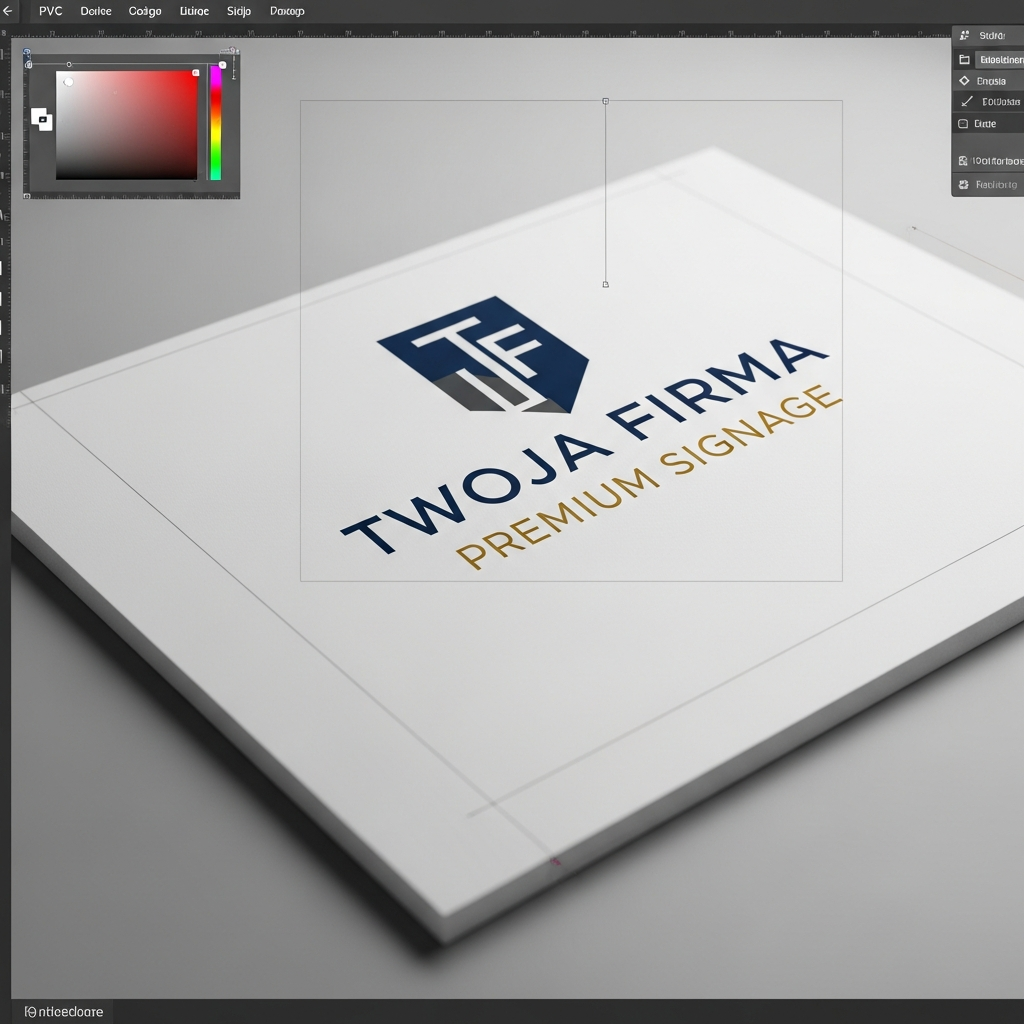1024x1024 pixels.
Task: Select the grid layout icon above Rablibrig
Action: (963, 160)
